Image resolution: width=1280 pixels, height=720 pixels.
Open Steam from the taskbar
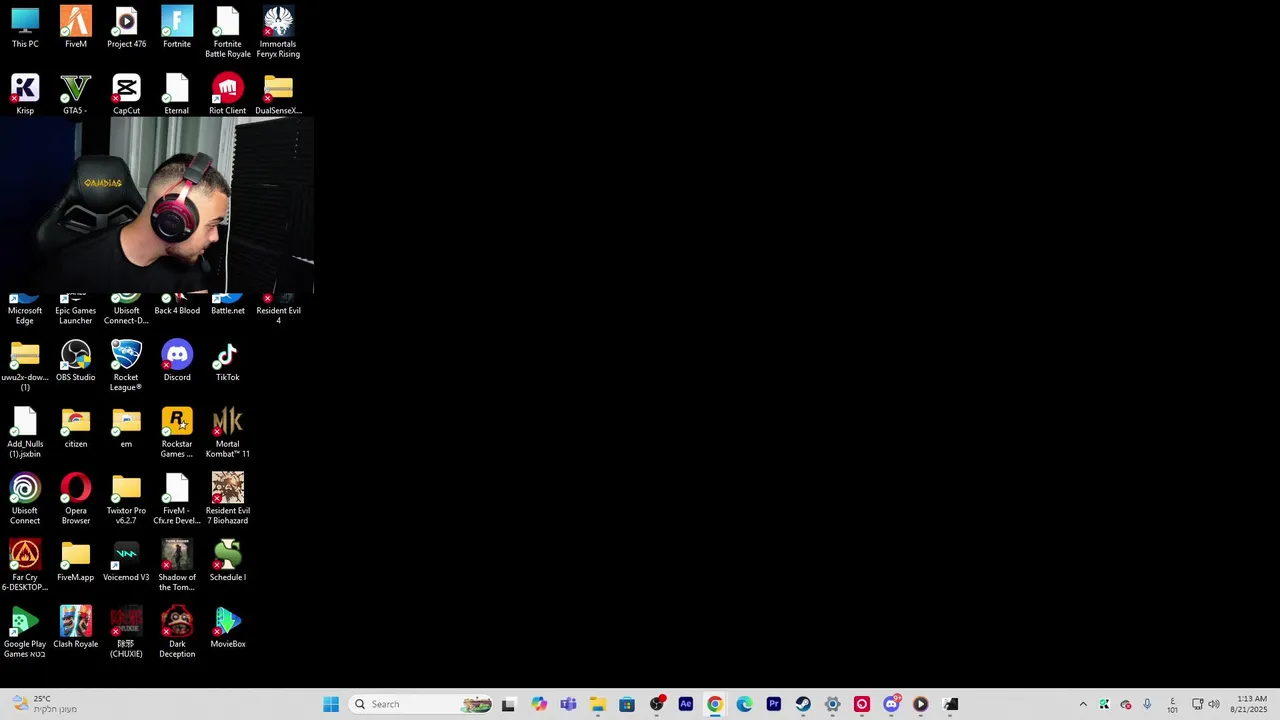pyautogui.click(x=803, y=704)
